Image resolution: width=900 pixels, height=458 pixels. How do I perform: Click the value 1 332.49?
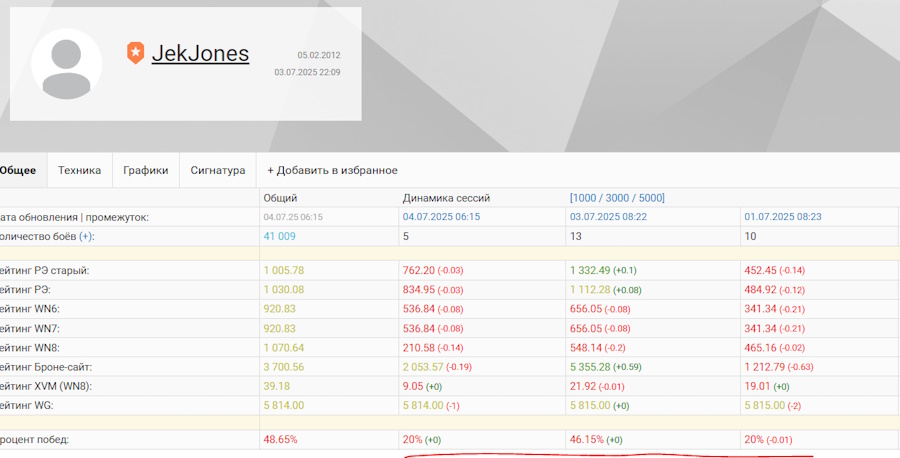click(x=591, y=270)
